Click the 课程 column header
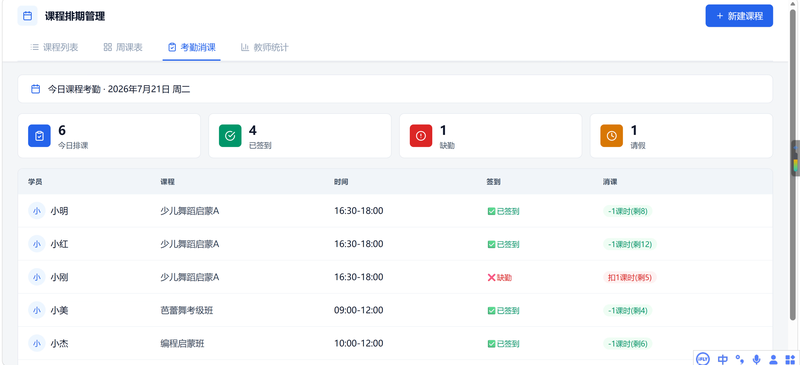800x365 pixels. [167, 182]
